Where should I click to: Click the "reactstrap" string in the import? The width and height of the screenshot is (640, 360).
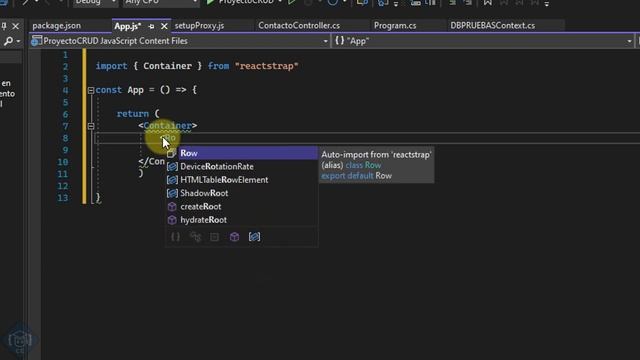tap(267, 66)
